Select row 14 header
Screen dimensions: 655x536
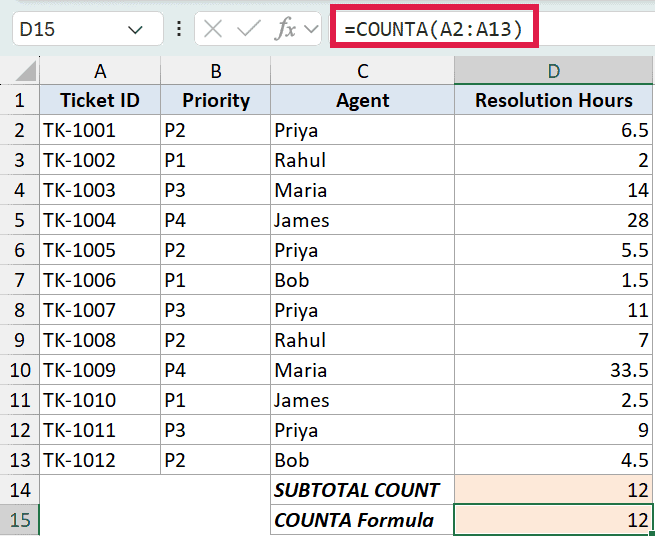(20, 490)
